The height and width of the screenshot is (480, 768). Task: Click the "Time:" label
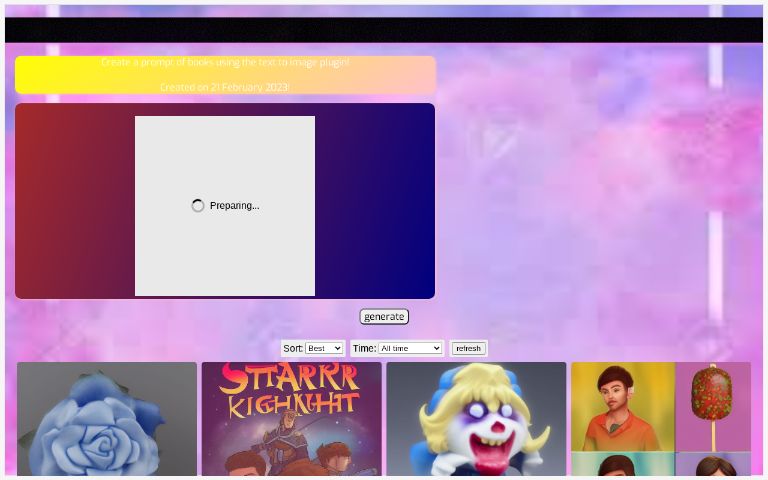coord(364,349)
